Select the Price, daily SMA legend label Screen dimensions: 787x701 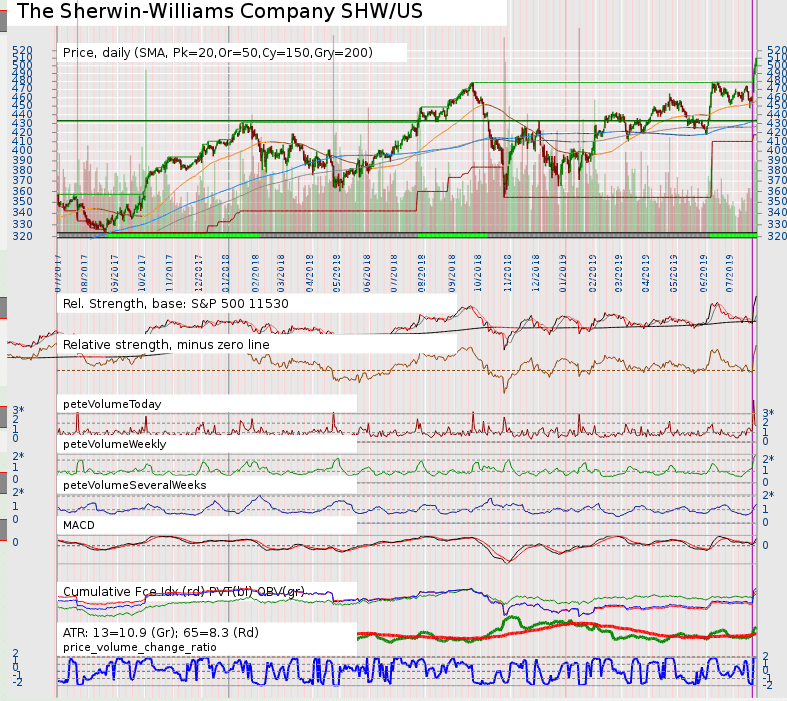tap(218, 53)
